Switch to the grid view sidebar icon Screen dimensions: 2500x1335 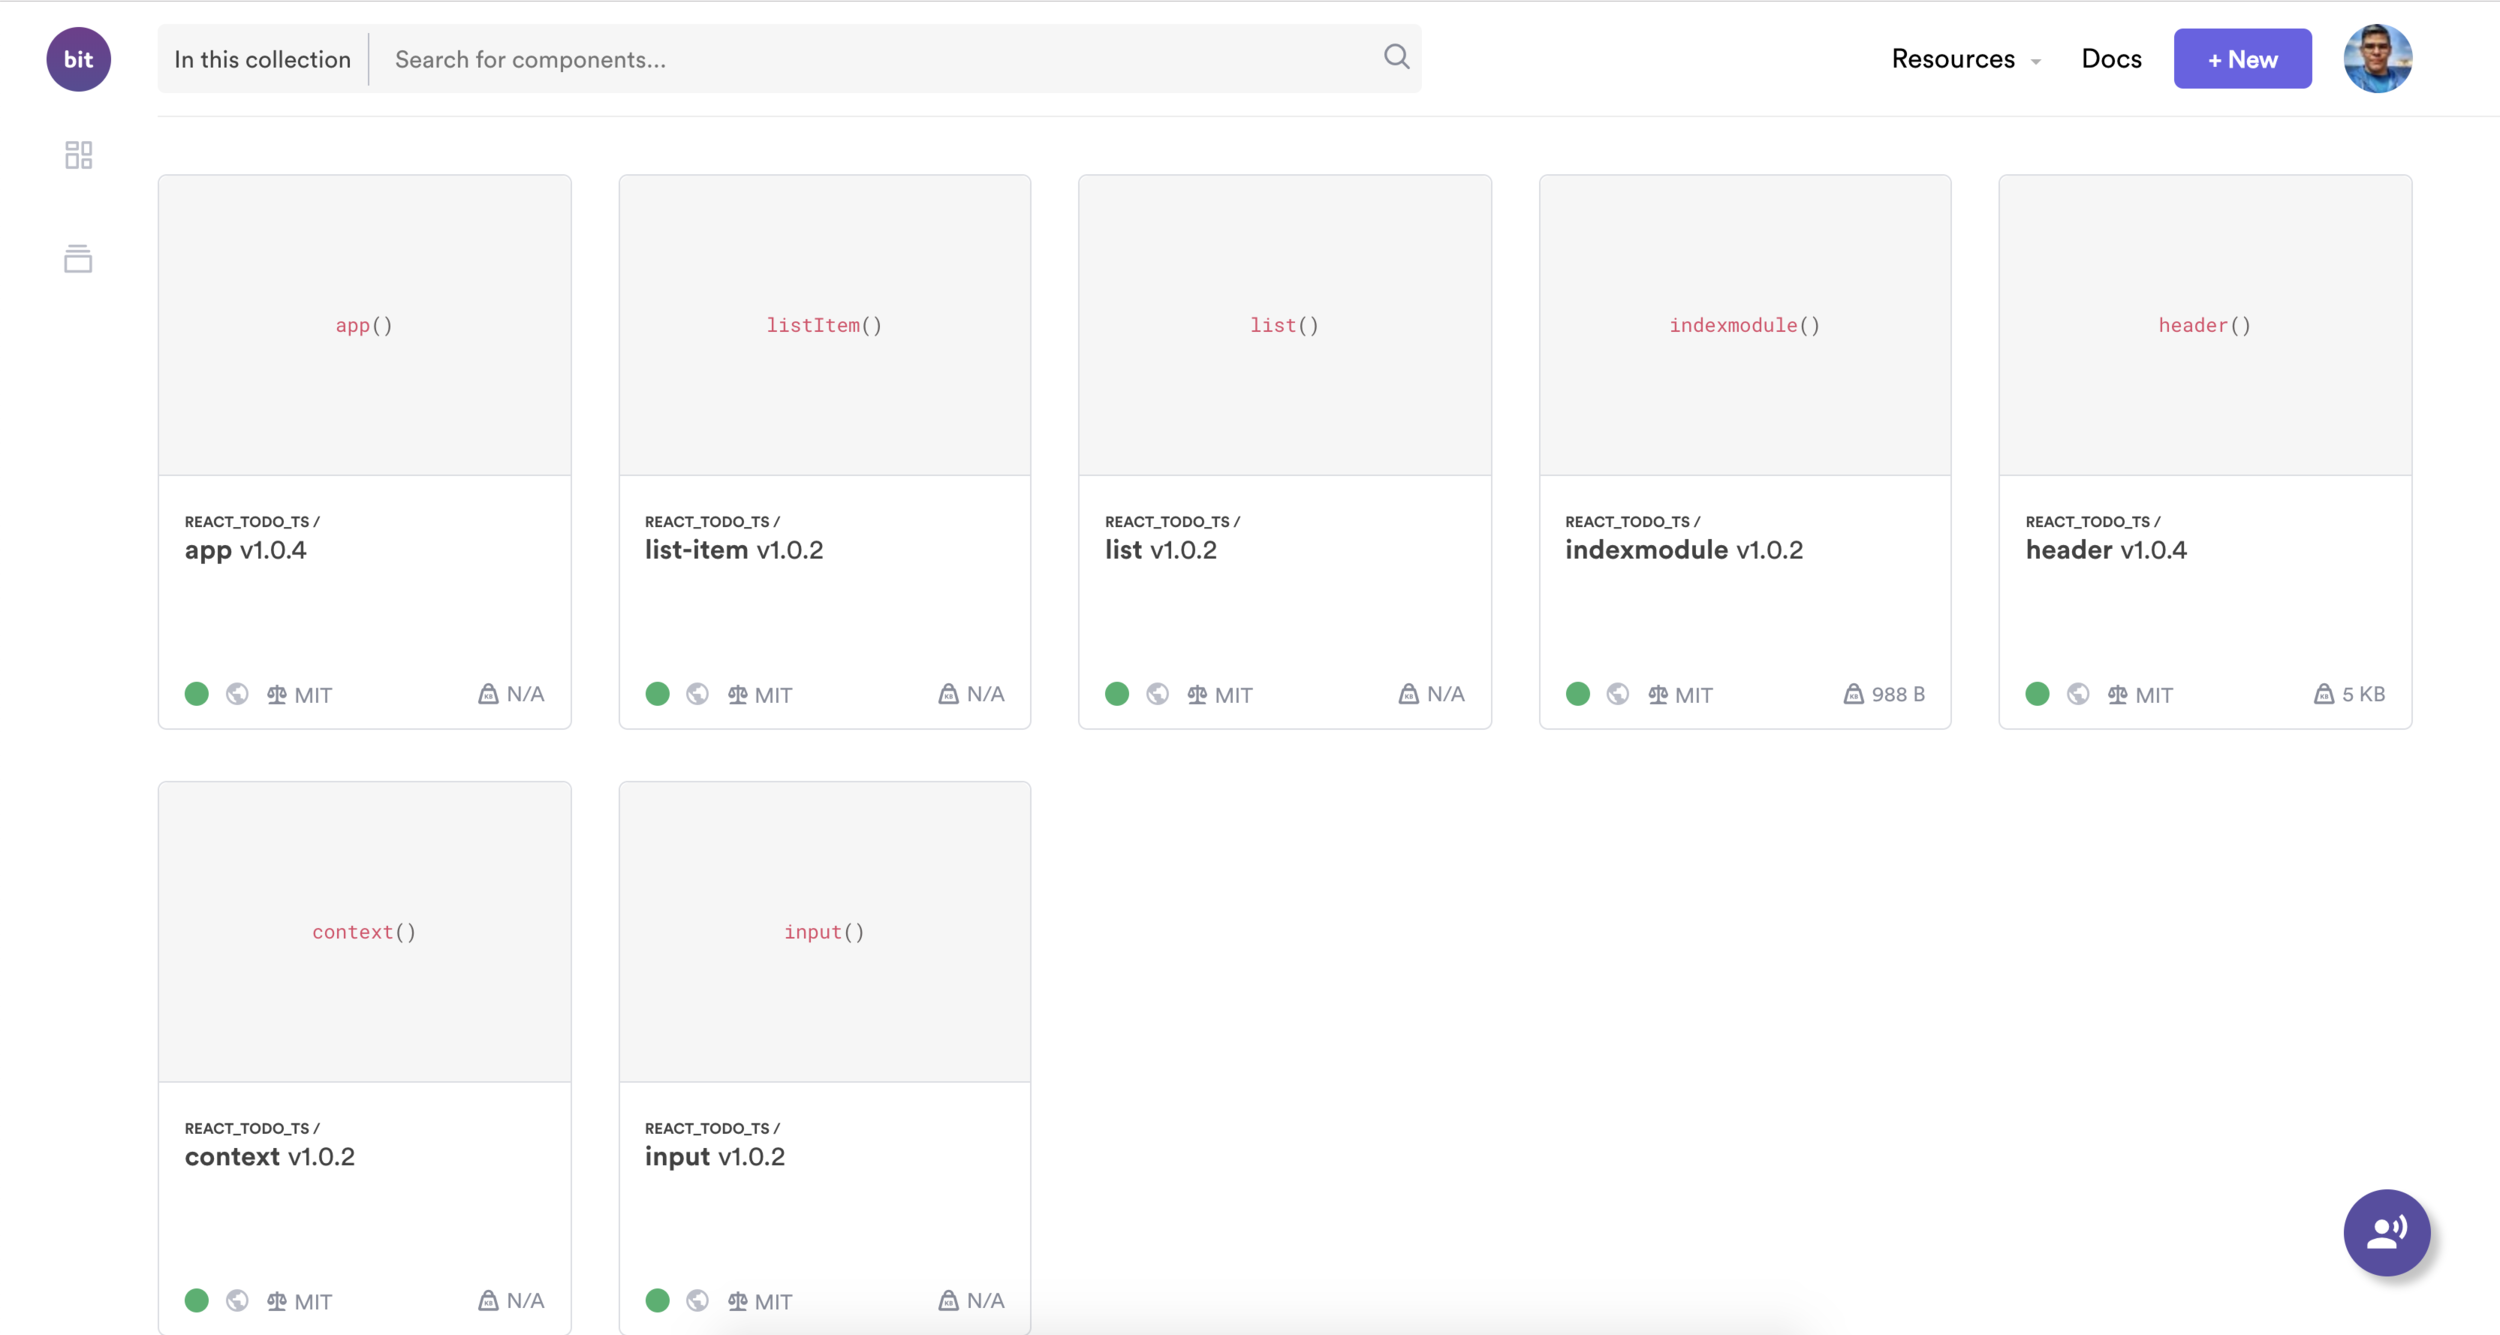point(78,155)
